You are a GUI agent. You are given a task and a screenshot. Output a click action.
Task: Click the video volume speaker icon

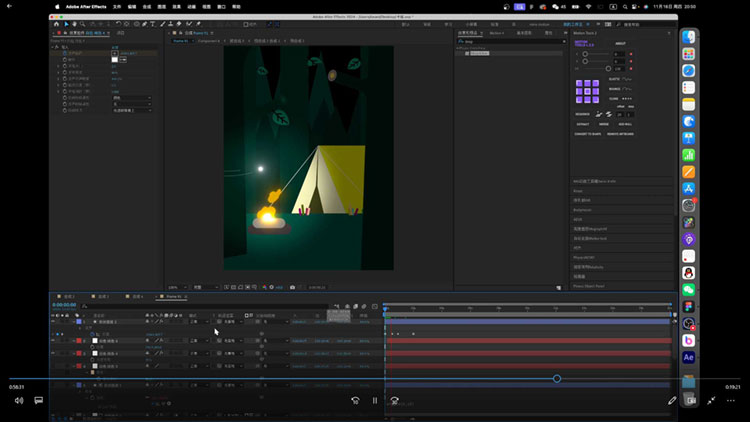(x=17, y=400)
